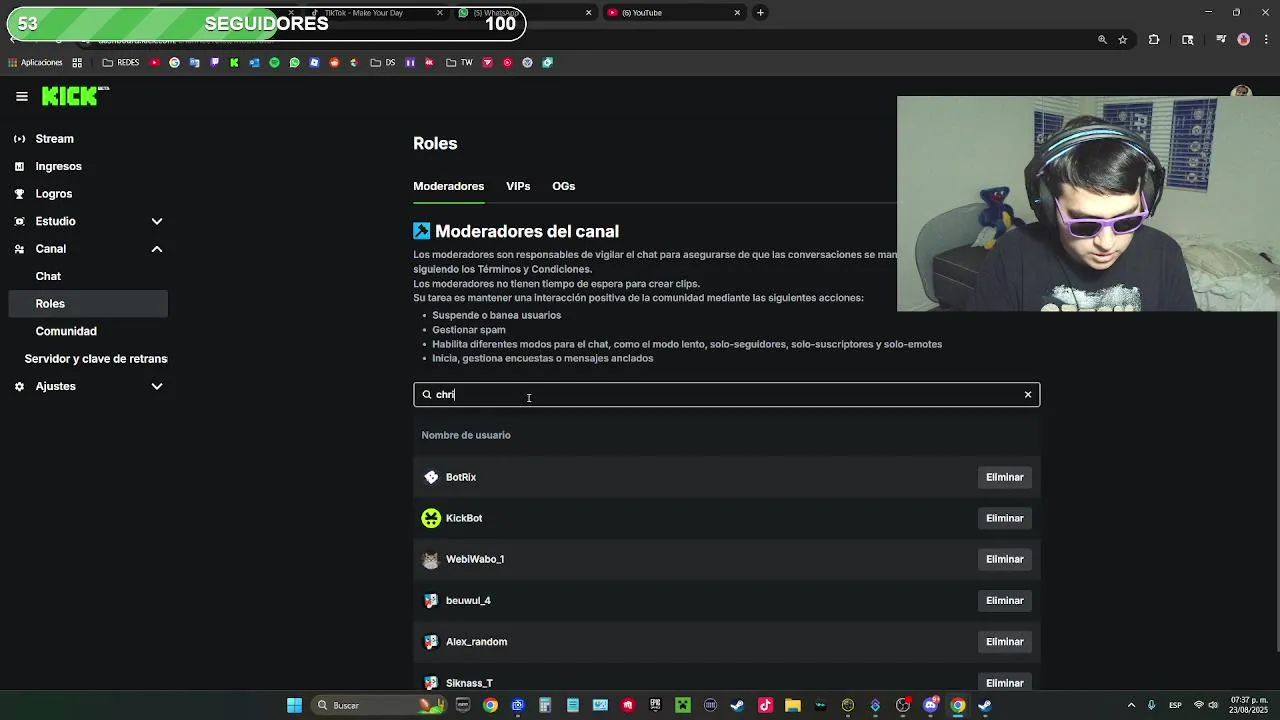Viewport: 1280px width, 720px height.
Task: Remove beuwul_4 from moderators
Action: [1004, 601]
